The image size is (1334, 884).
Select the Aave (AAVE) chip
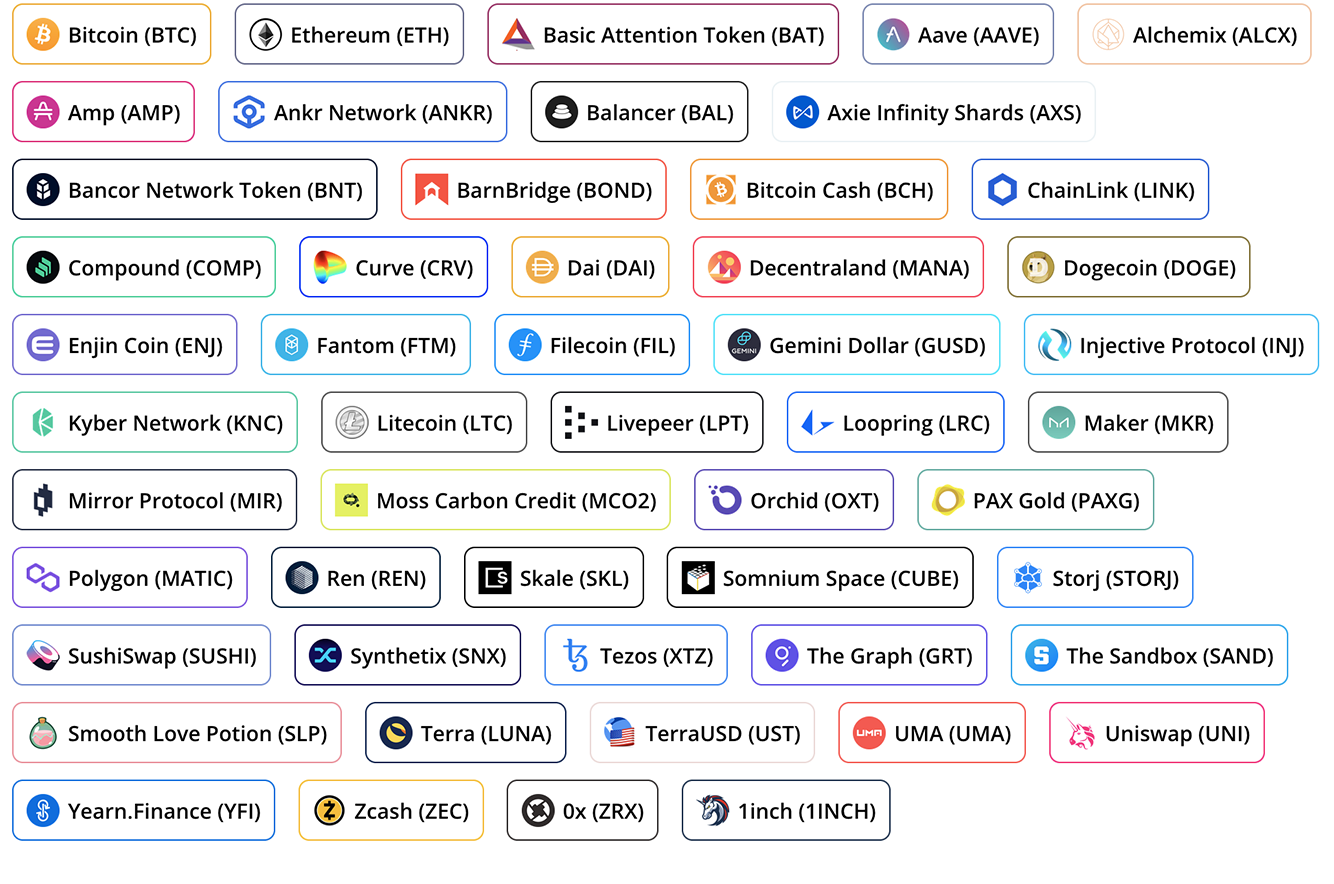pos(958,34)
